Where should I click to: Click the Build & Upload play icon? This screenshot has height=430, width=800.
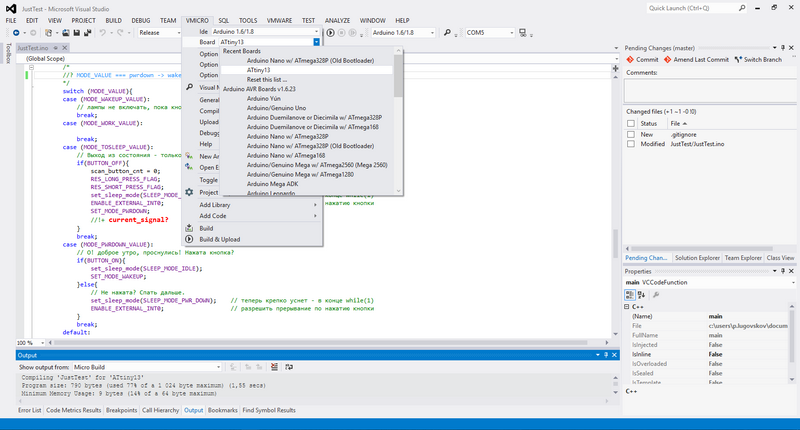click(x=331, y=33)
